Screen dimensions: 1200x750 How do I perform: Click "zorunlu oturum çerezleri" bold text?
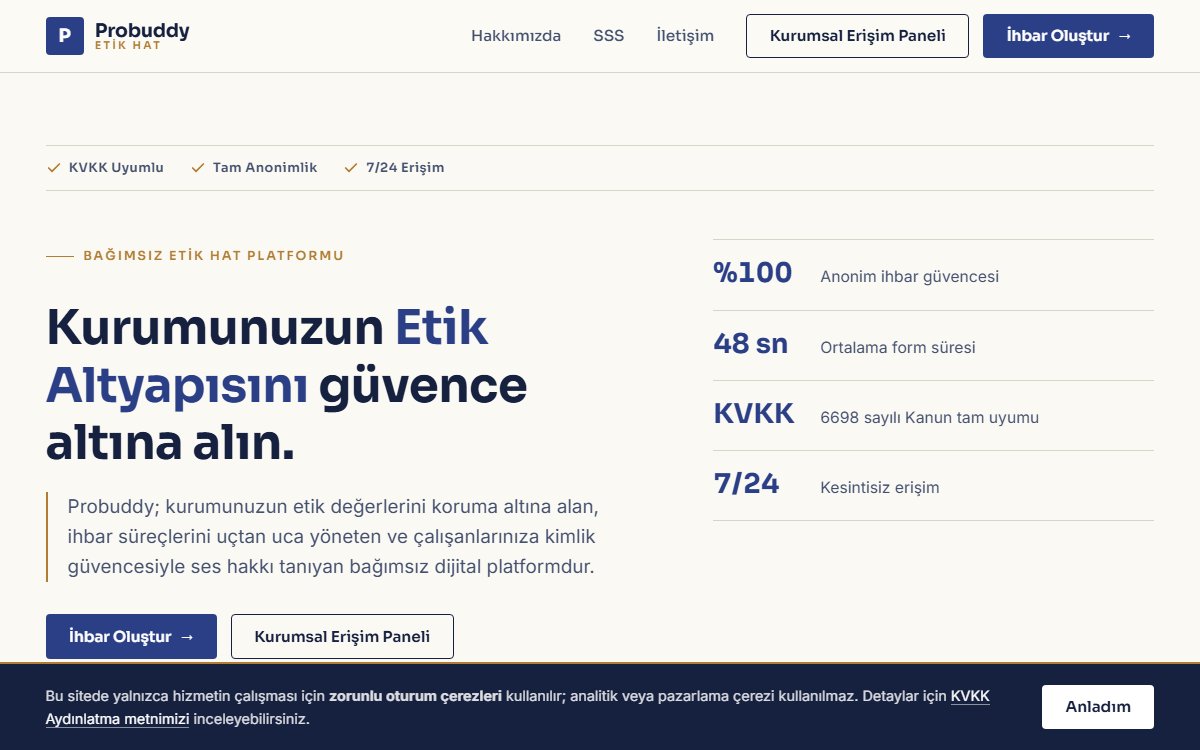[415, 696]
